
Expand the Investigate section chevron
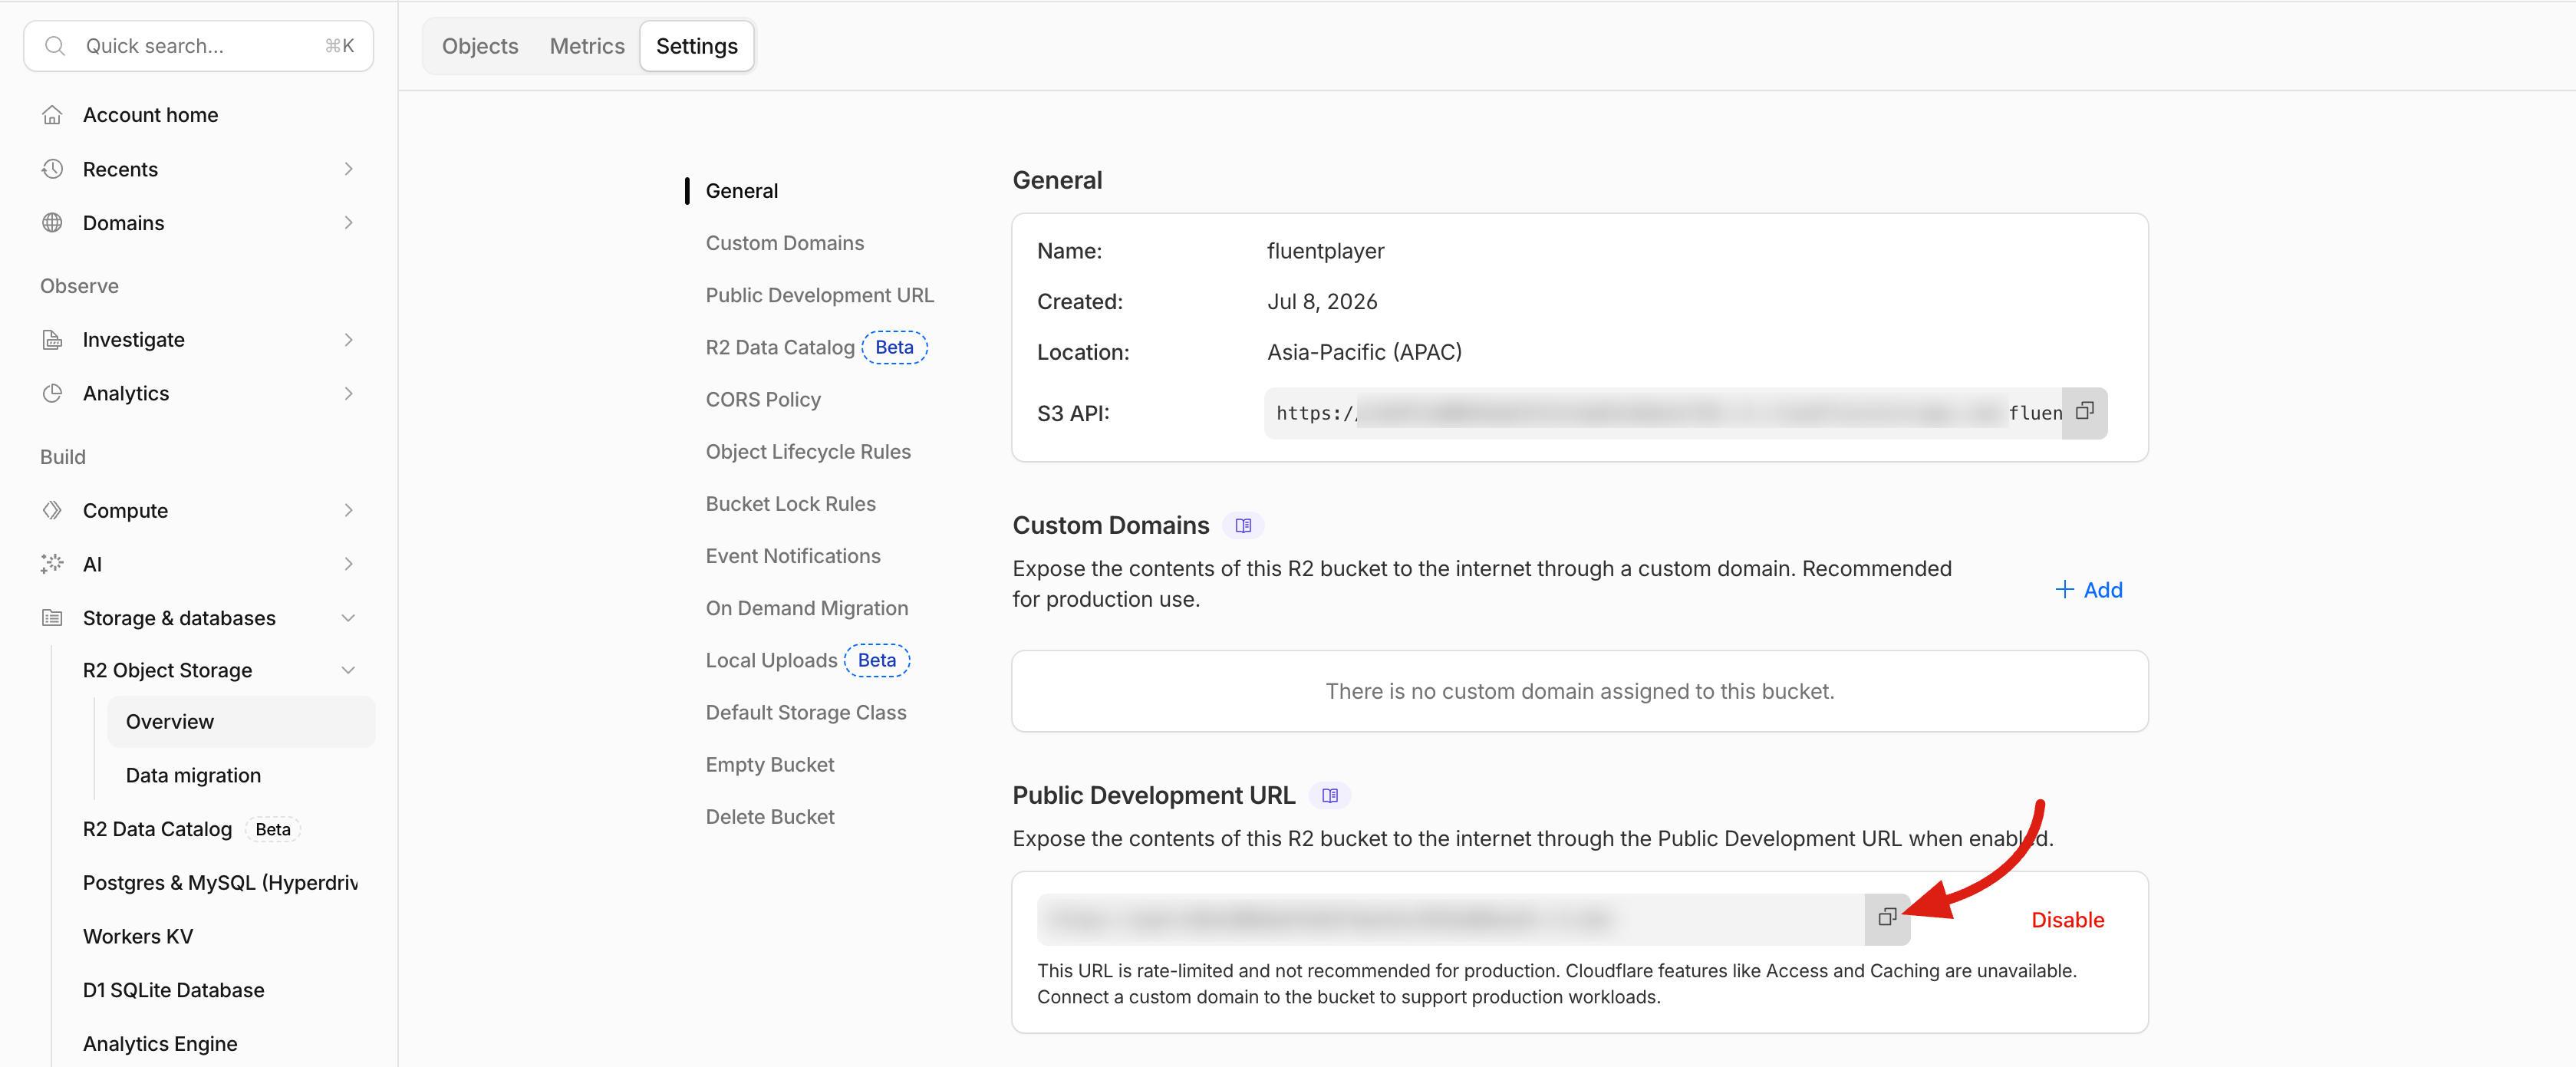[x=348, y=340]
